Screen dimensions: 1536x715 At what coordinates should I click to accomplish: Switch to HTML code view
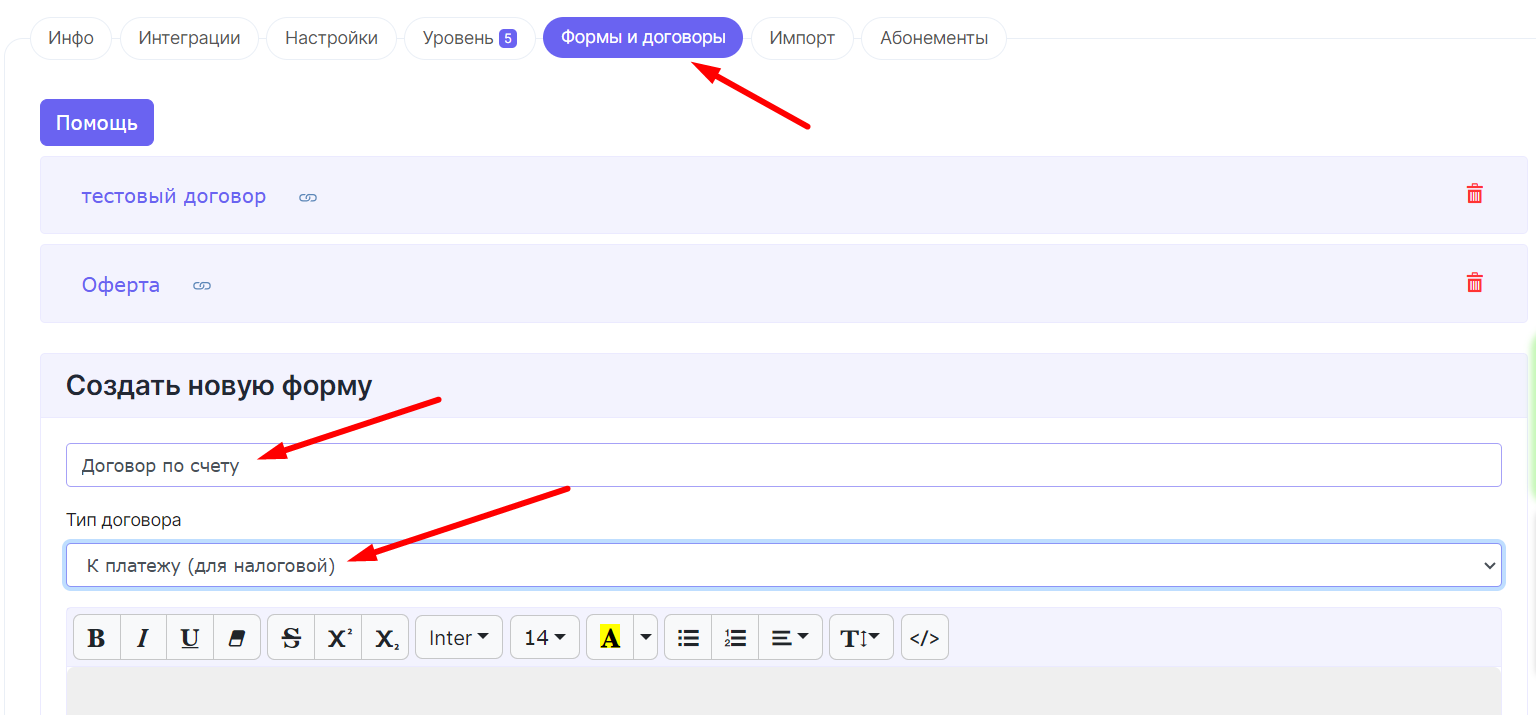[x=925, y=637]
